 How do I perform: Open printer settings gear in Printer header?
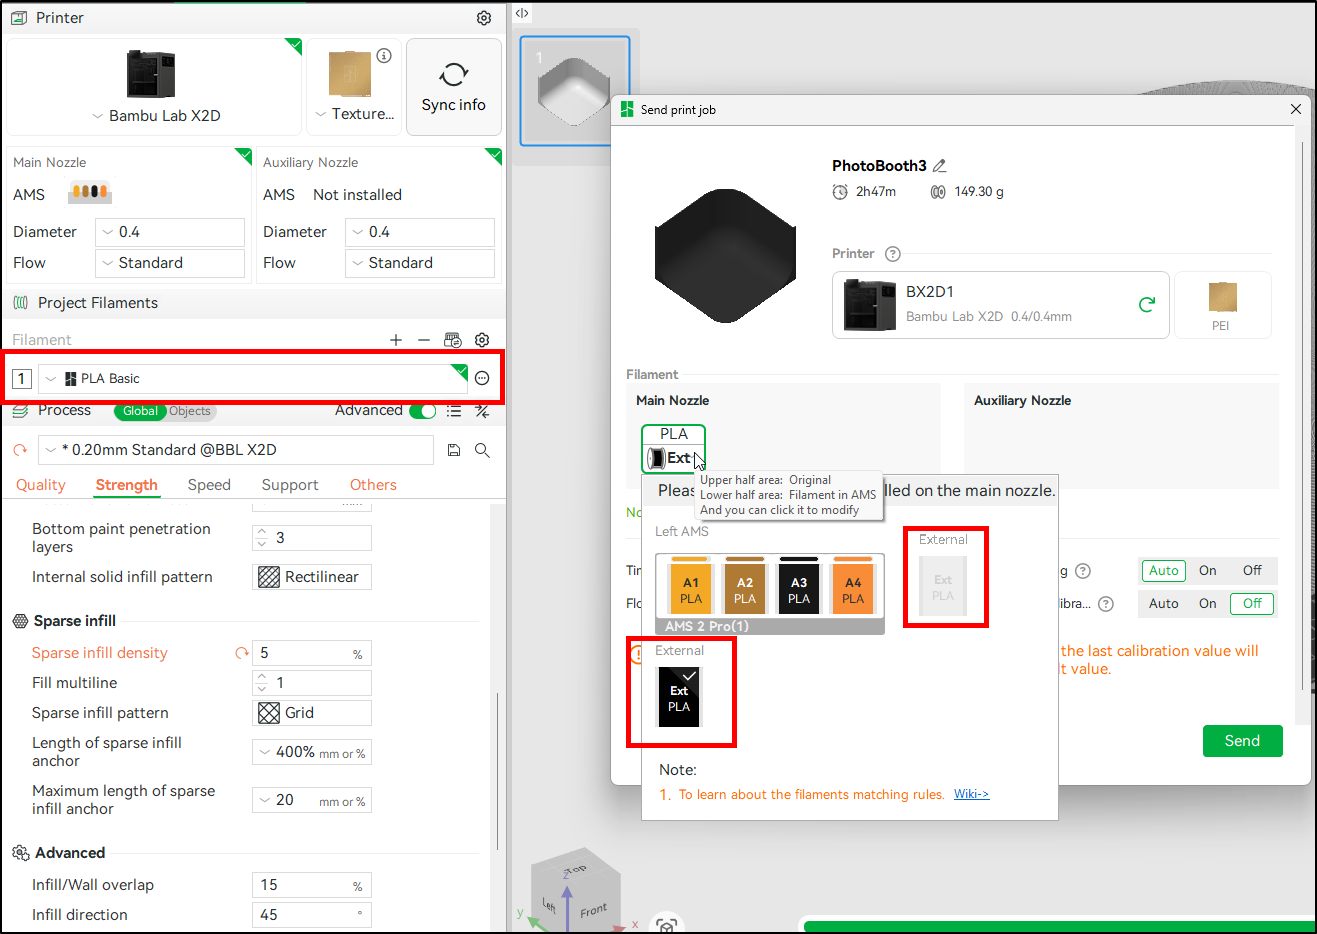[x=484, y=18]
